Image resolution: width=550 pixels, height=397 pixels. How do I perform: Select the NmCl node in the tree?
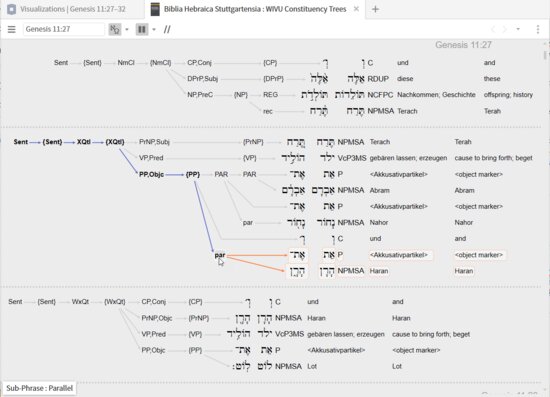pyautogui.click(x=126, y=63)
